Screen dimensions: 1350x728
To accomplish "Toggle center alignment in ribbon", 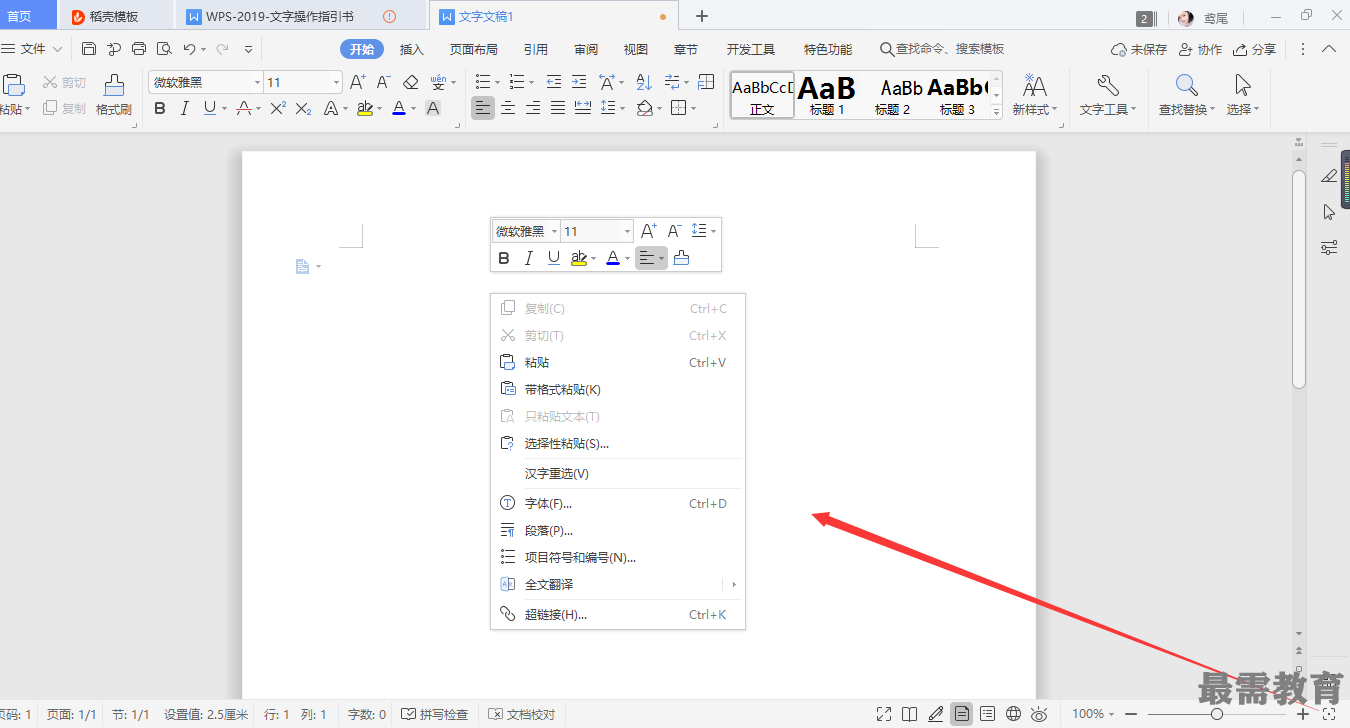I will click(508, 108).
